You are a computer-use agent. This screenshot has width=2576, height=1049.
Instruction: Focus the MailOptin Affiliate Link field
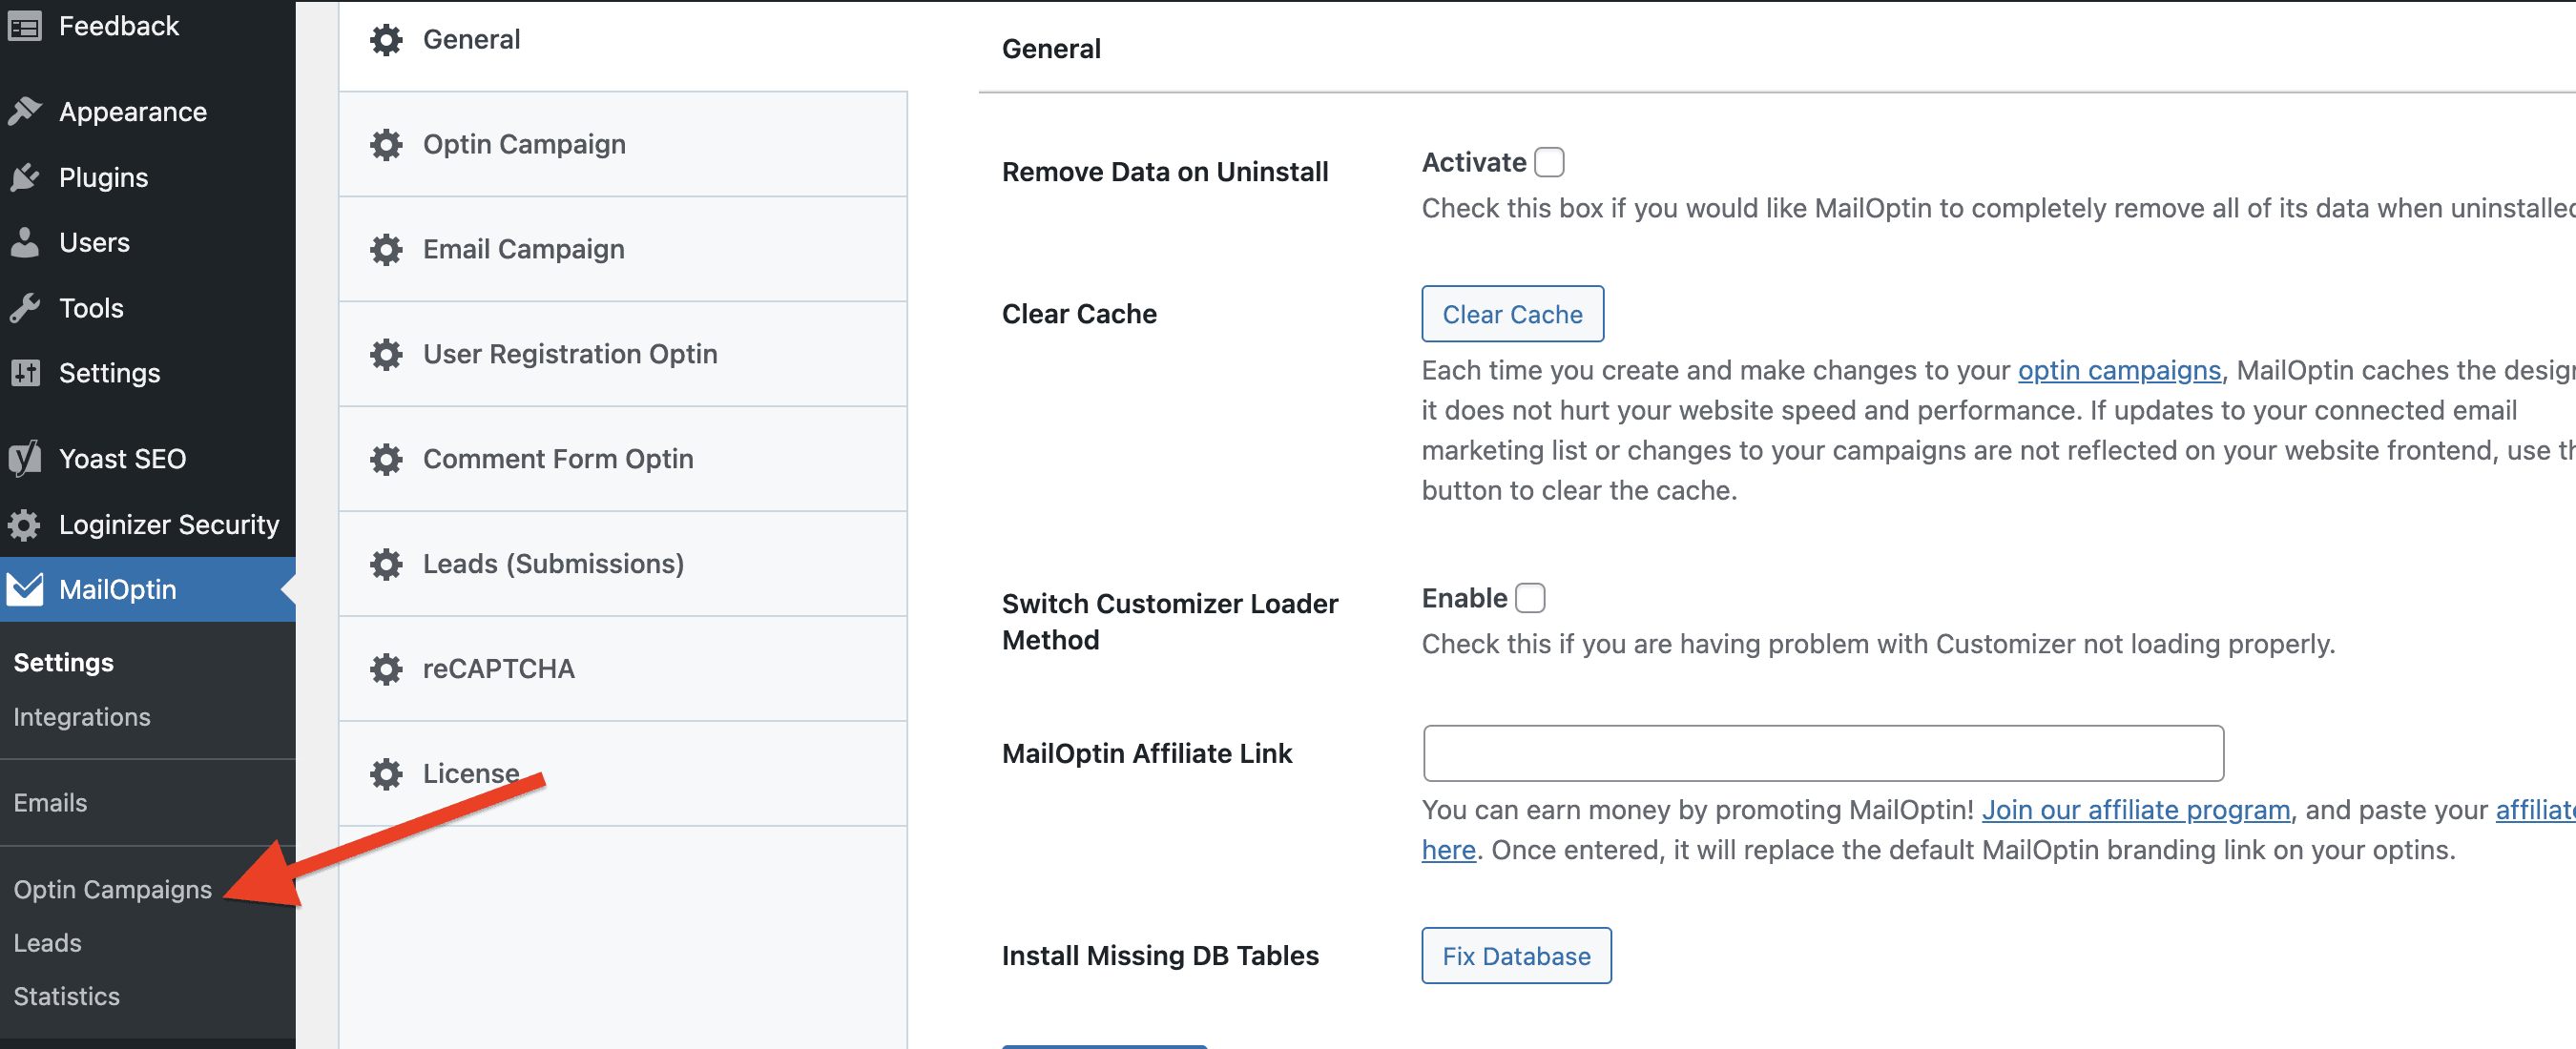pos(1823,753)
